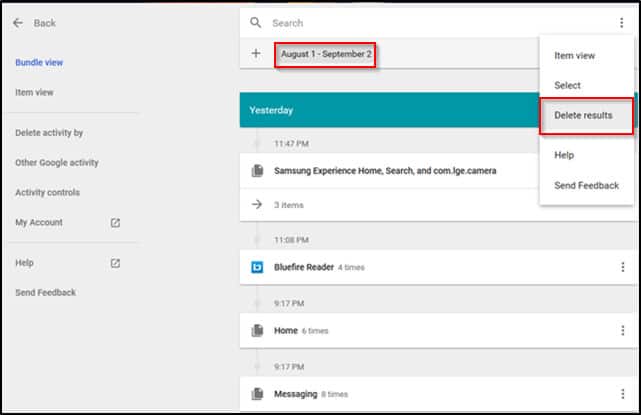641x415 pixels.
Task: Click the Bluefire Reader app icon
Action: (257, 267)
